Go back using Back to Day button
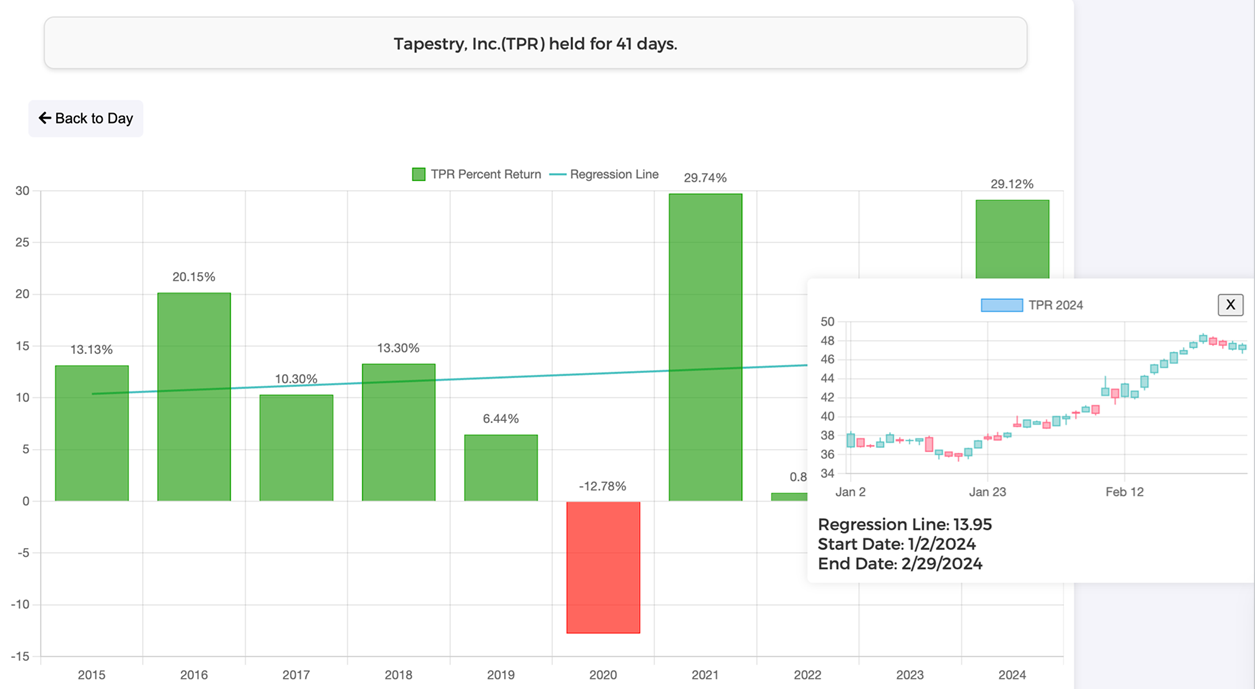 86,118
